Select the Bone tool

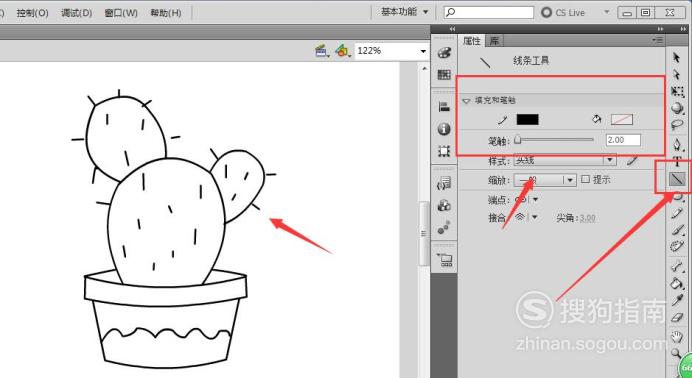tap(677, 266)
